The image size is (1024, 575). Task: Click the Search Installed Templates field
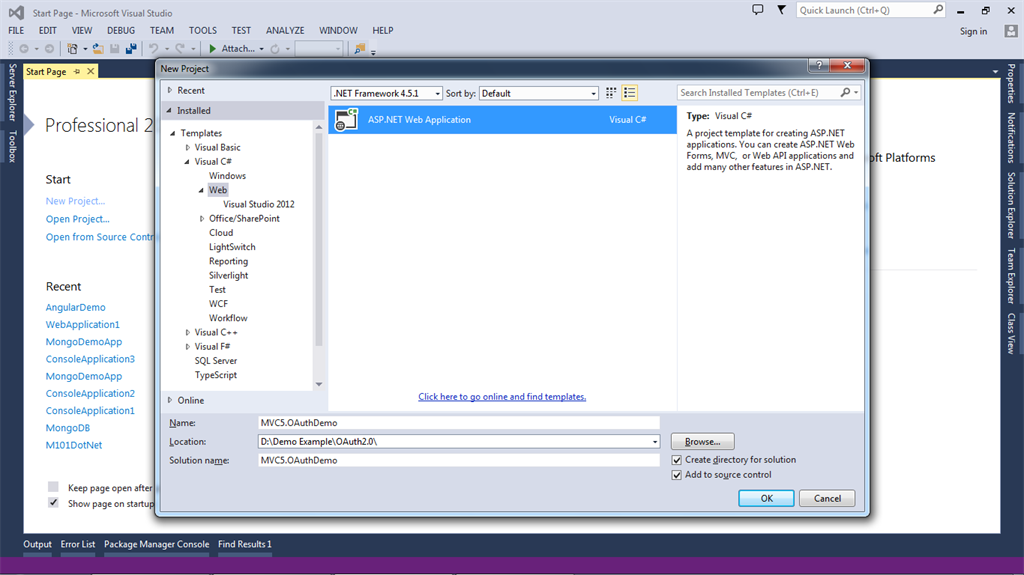pos(759,93)
